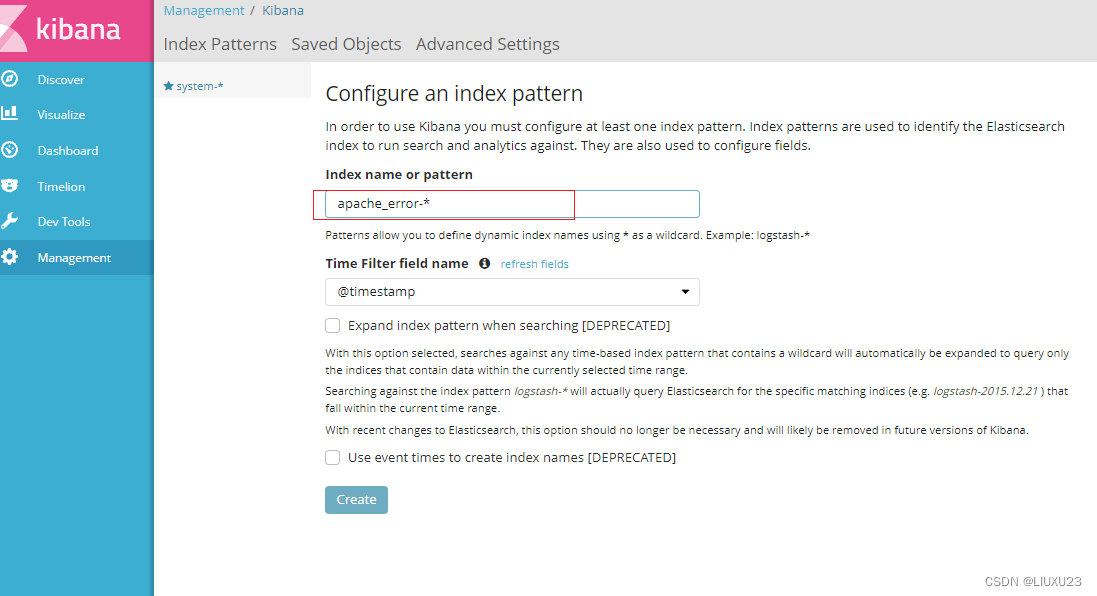The image size is (1097, 596).
Task: Check Use event times to create index names
Action: click(x=332, y=457)
